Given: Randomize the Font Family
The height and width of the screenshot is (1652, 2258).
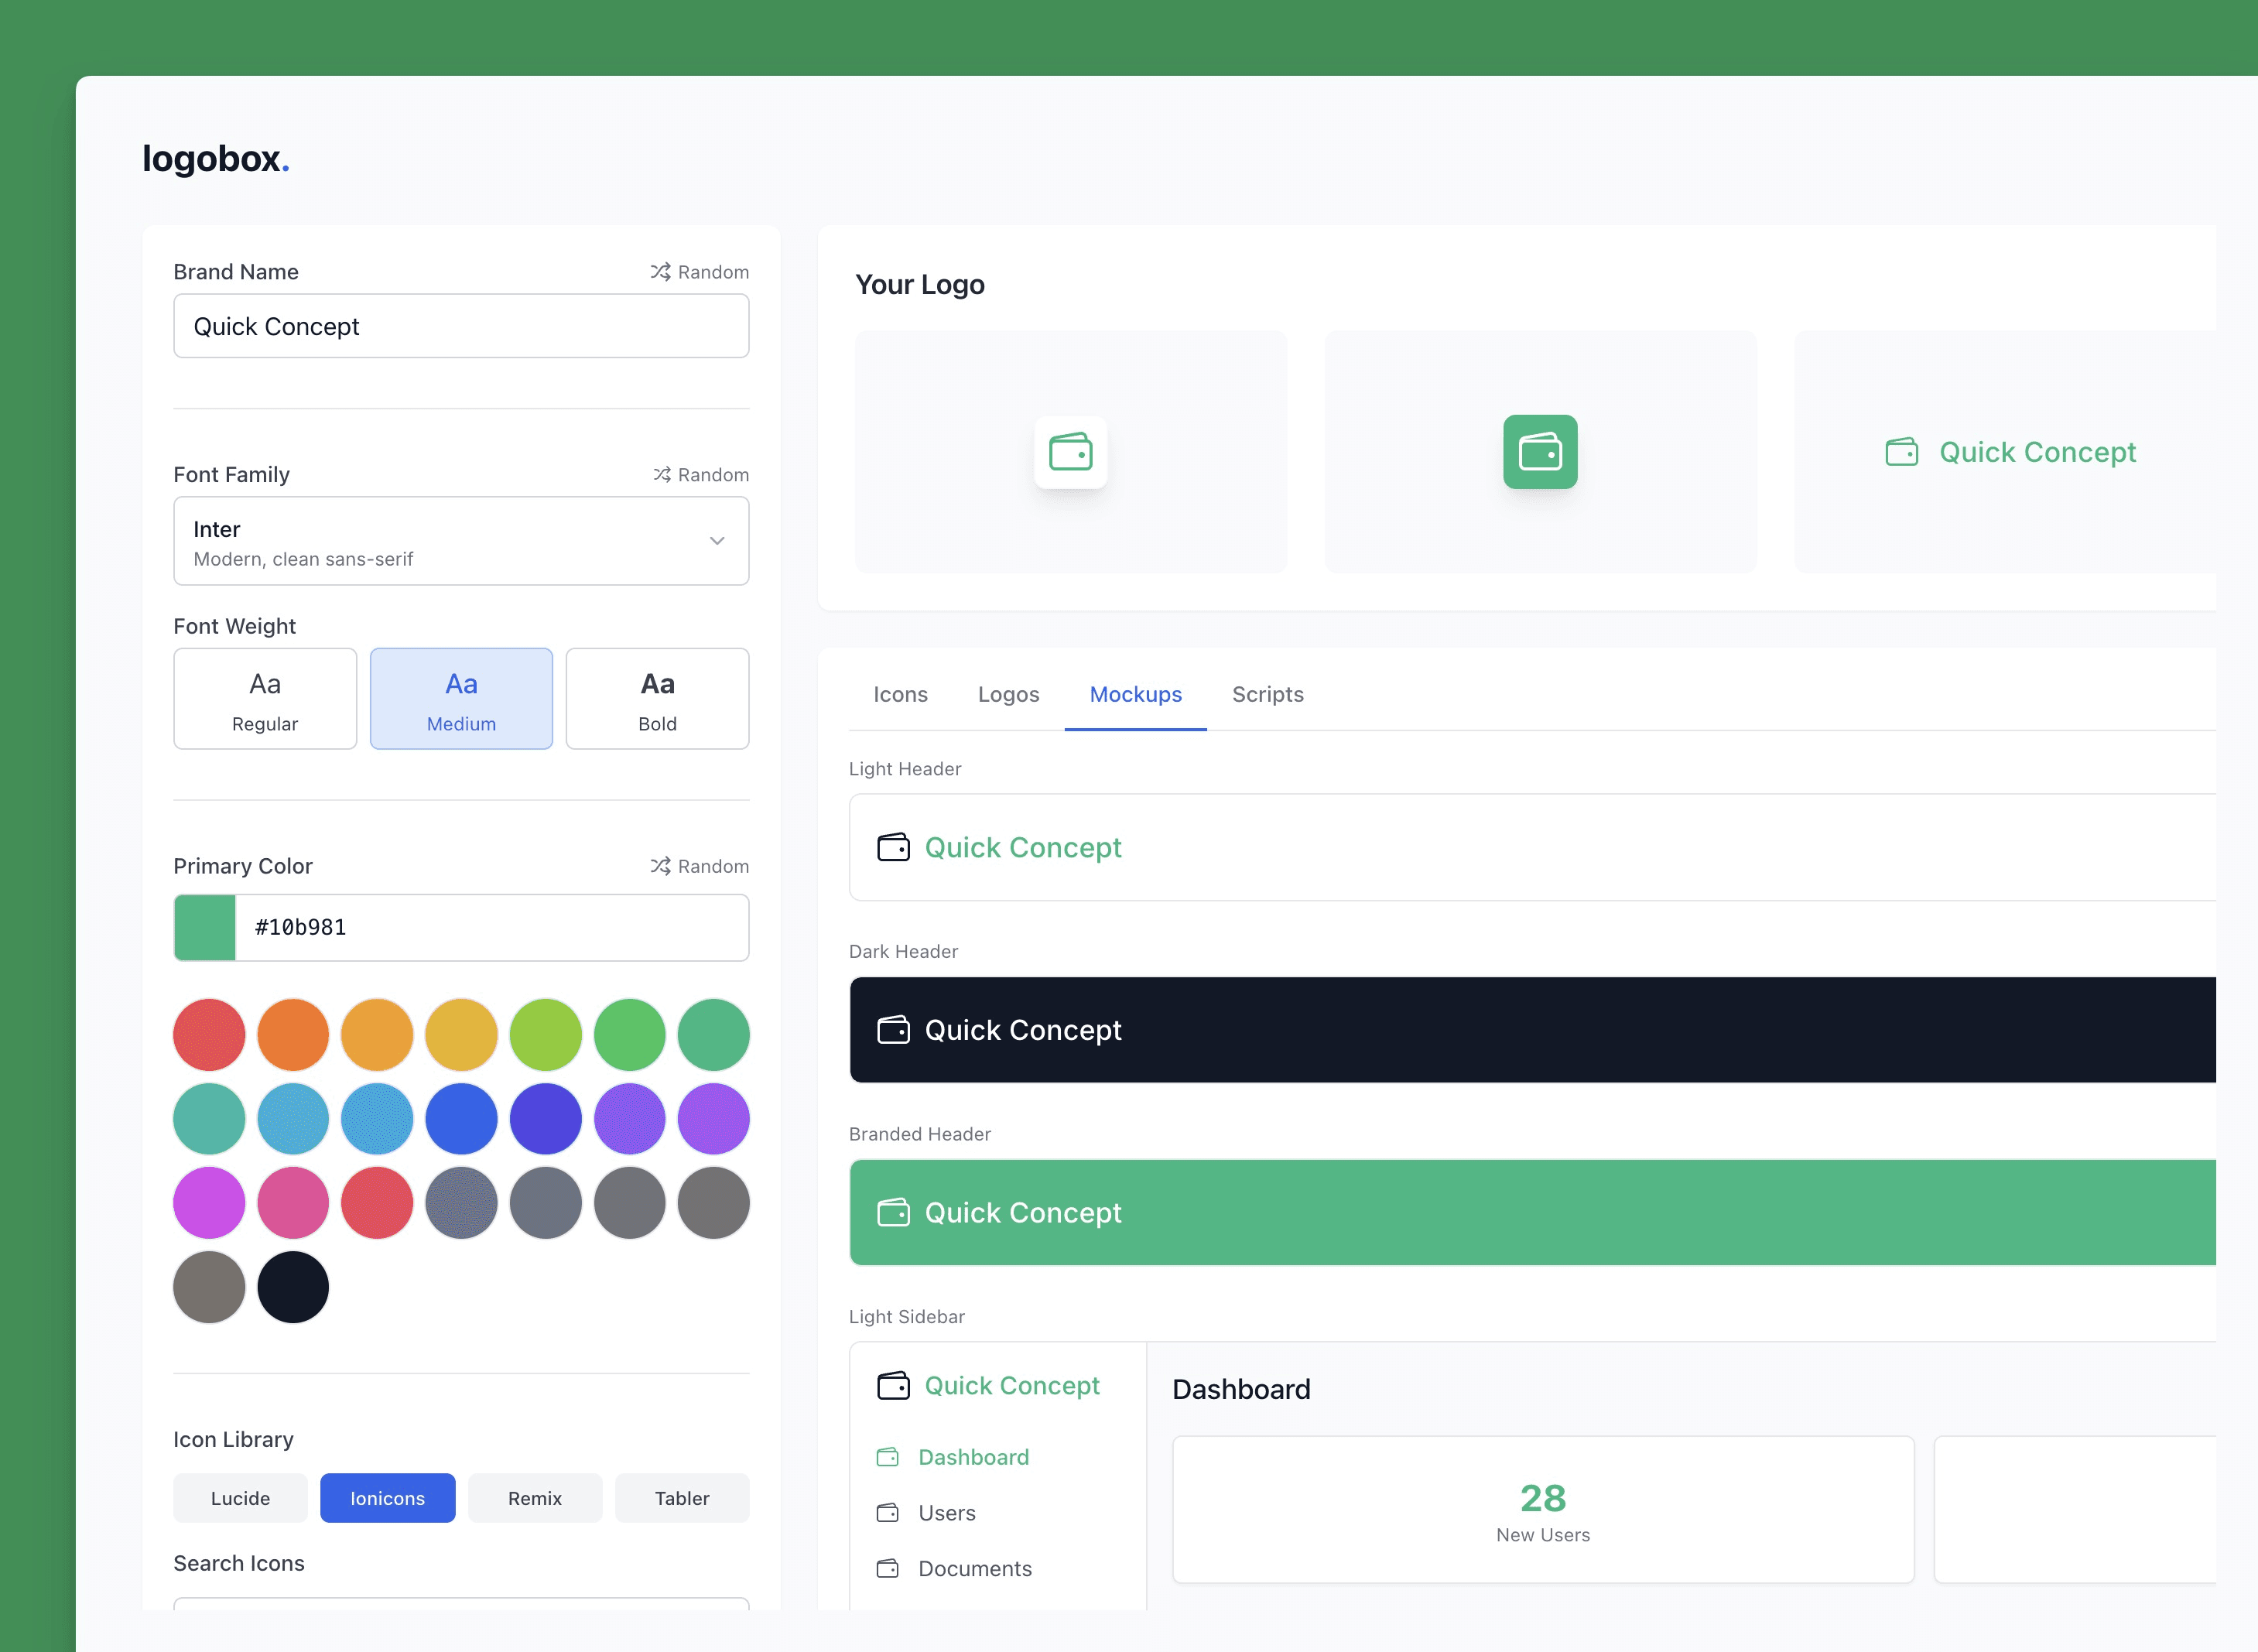Looking at the screenshot, I should tap(700, 474).
